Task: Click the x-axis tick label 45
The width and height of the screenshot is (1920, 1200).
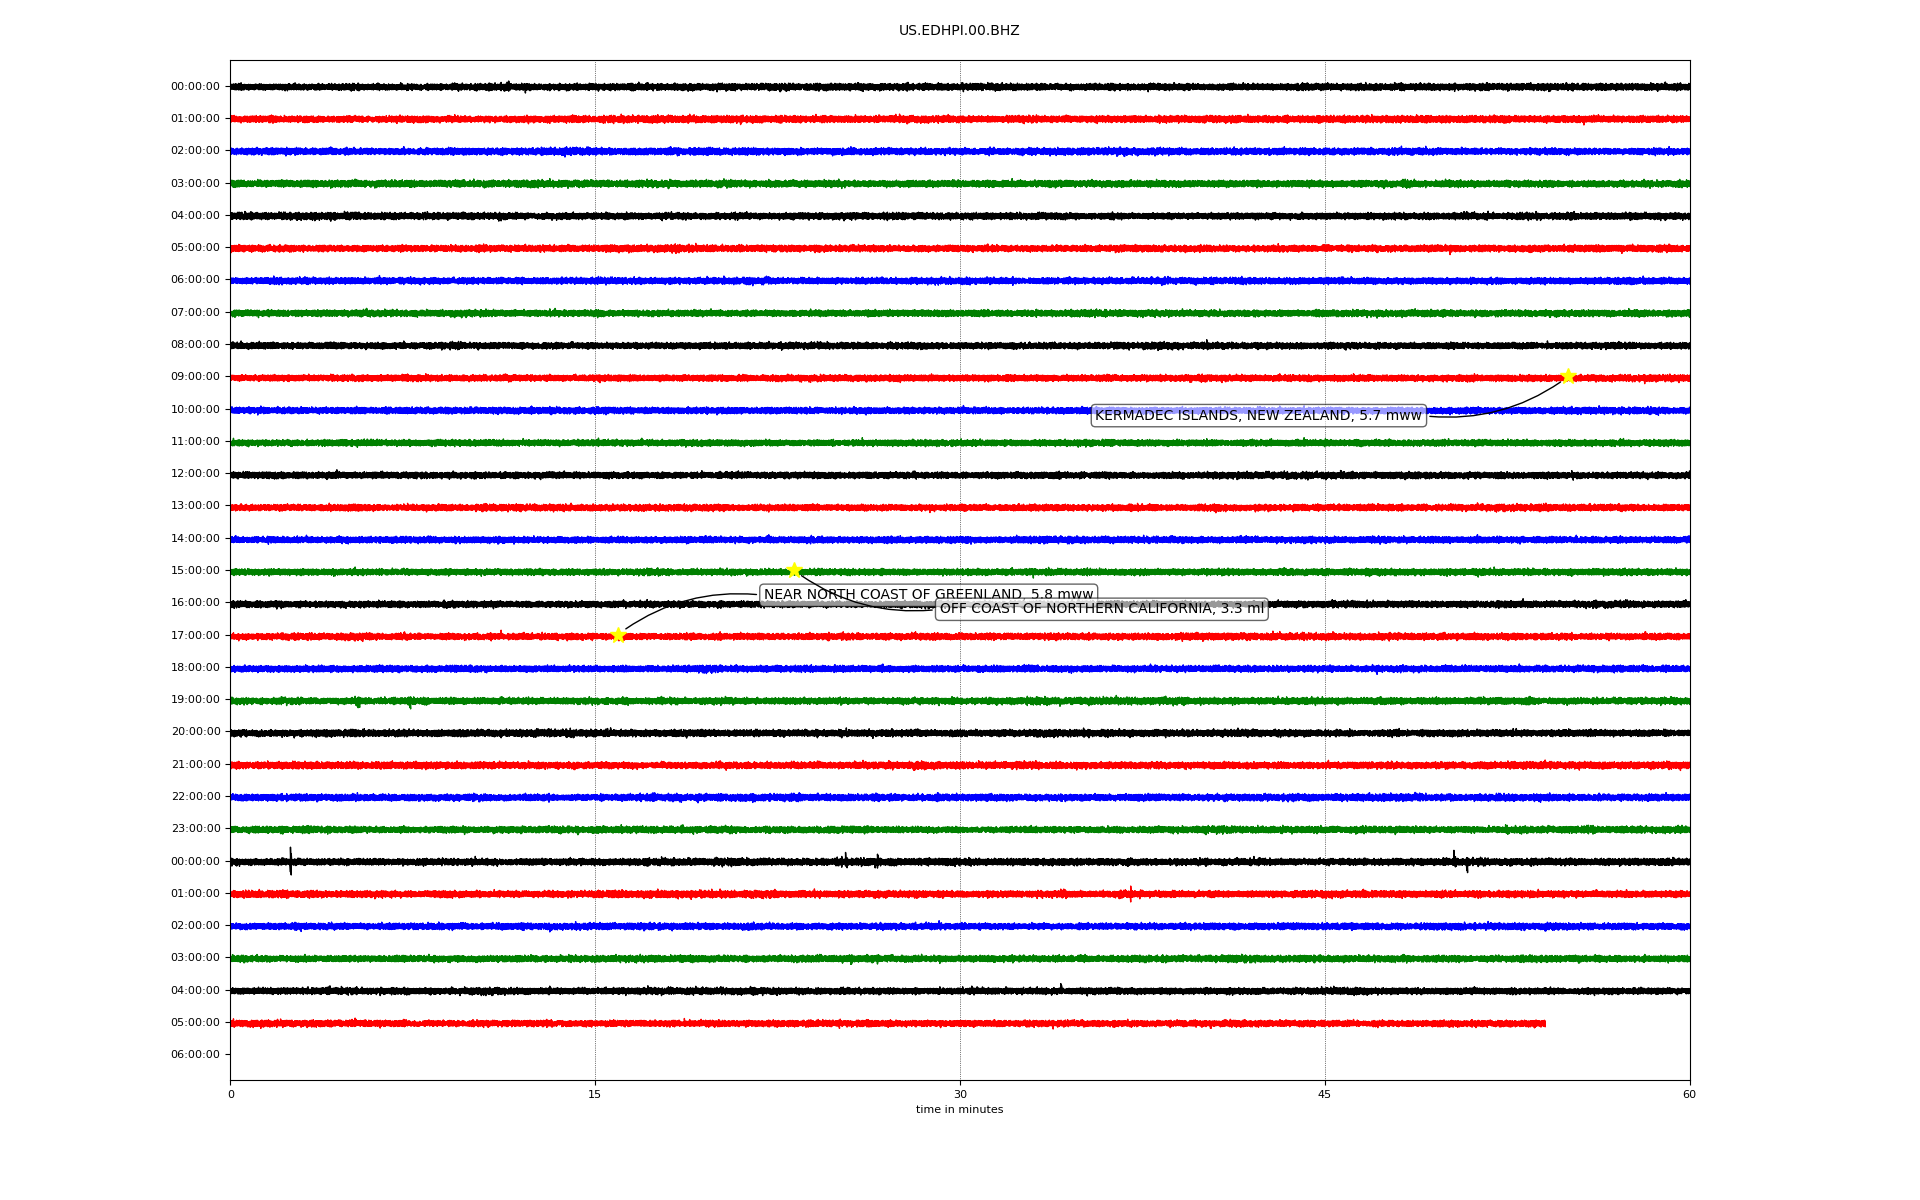Action: 1325,1094
